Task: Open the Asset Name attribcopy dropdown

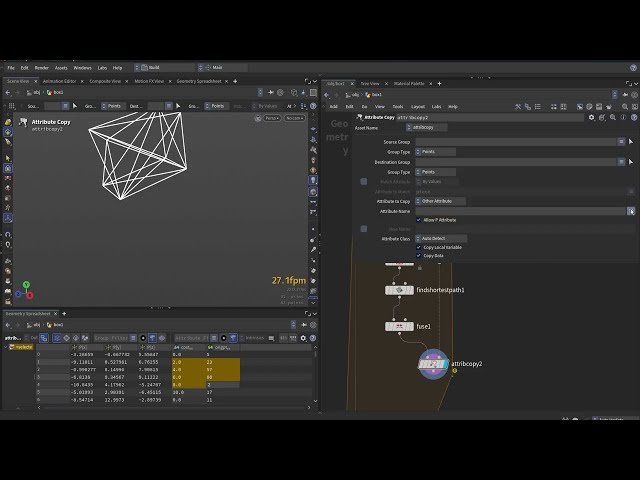Action: [427, 127]
